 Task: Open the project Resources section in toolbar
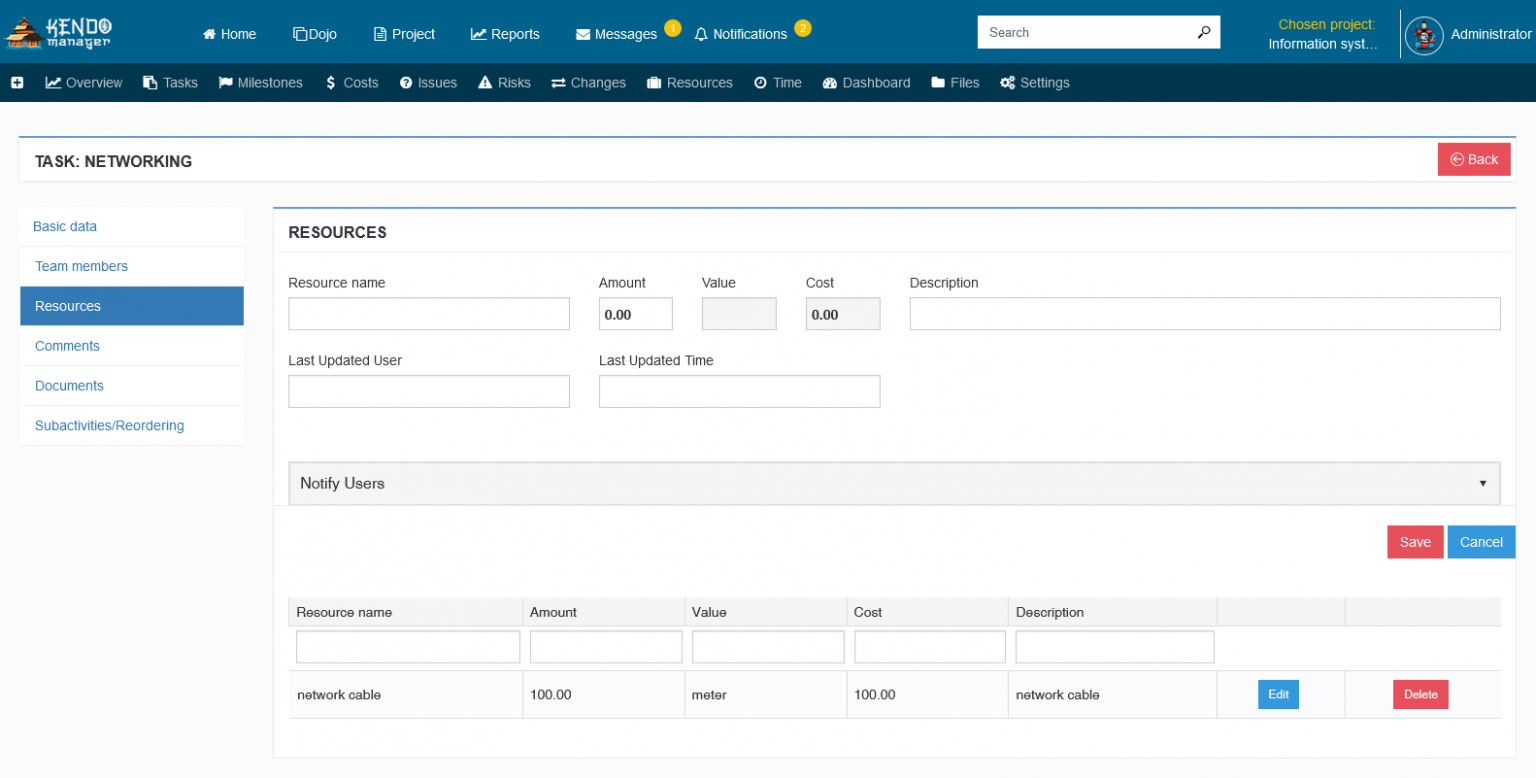point(690,83)
